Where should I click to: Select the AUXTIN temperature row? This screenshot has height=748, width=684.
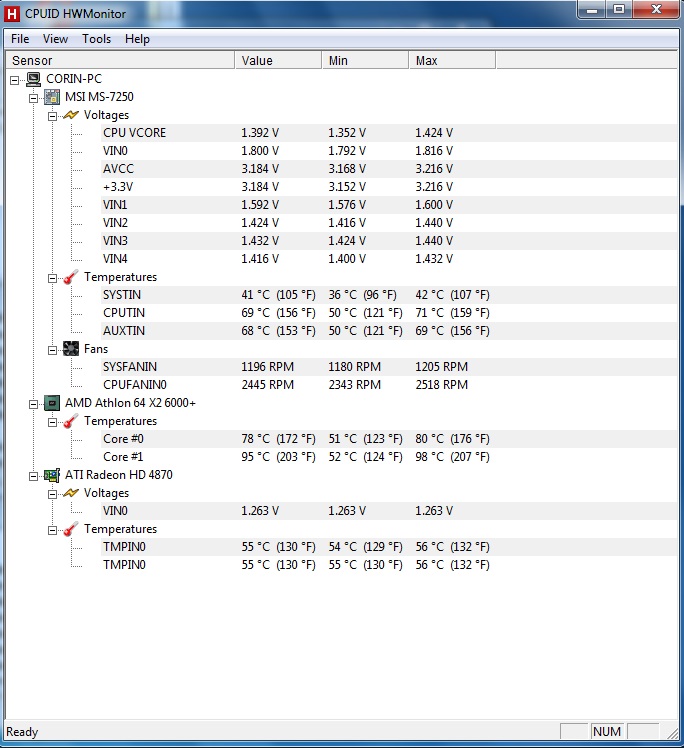[x=389, y=331]
